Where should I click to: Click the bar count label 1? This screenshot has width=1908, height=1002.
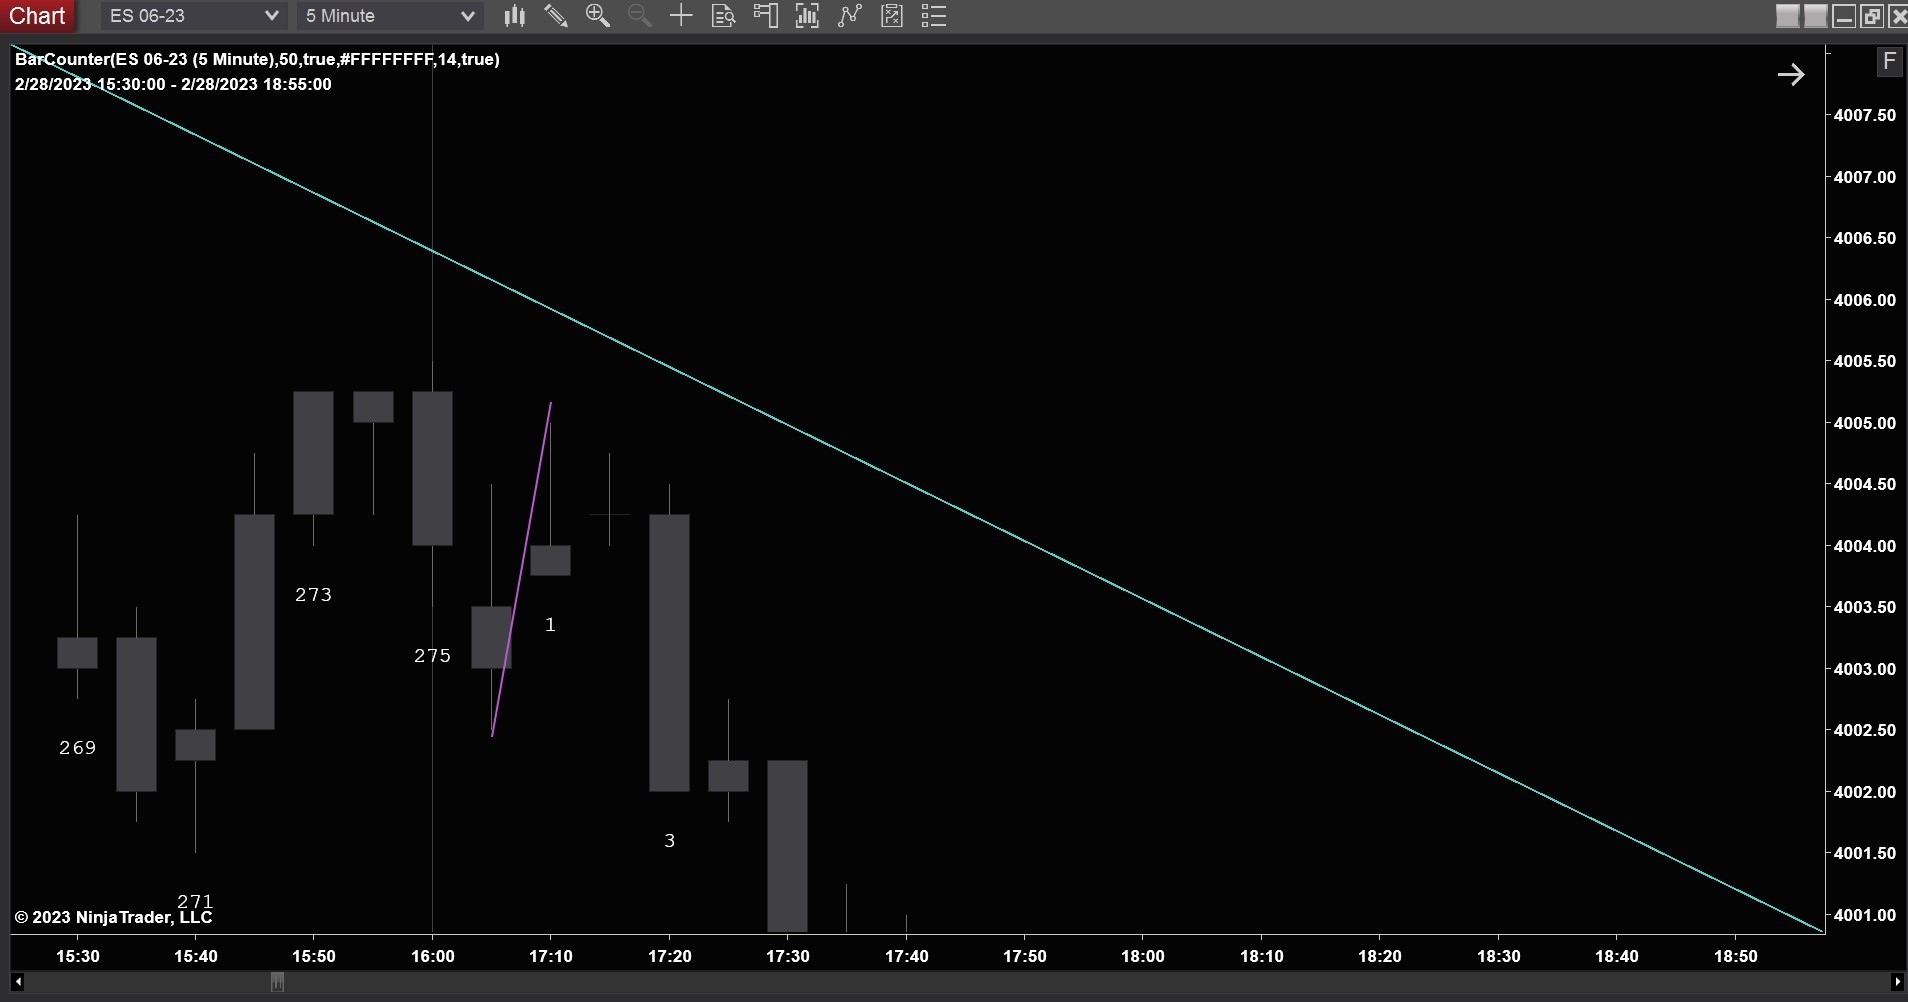click(x=550, y=625)
